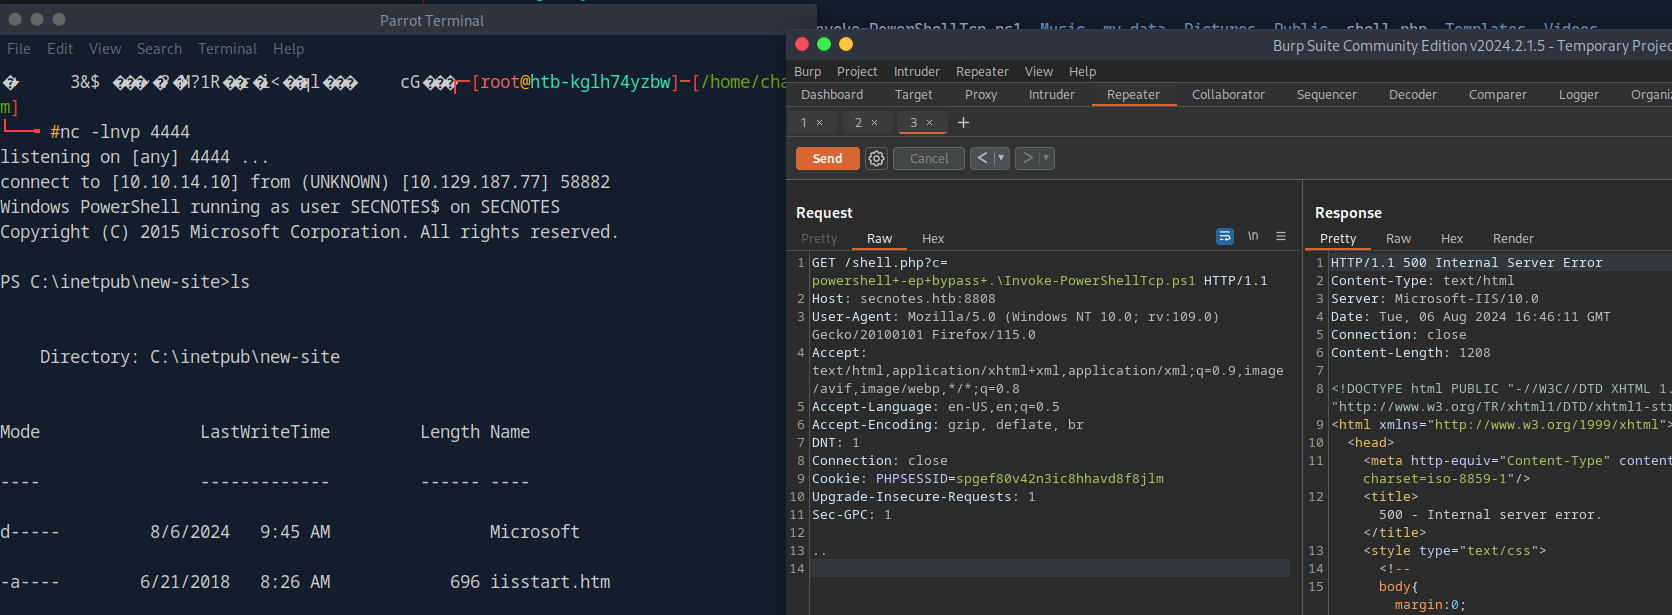This screenshot has width=1672, height=615.
Task: Open the View menu in Burp Suite
Action: point(1038,71)
